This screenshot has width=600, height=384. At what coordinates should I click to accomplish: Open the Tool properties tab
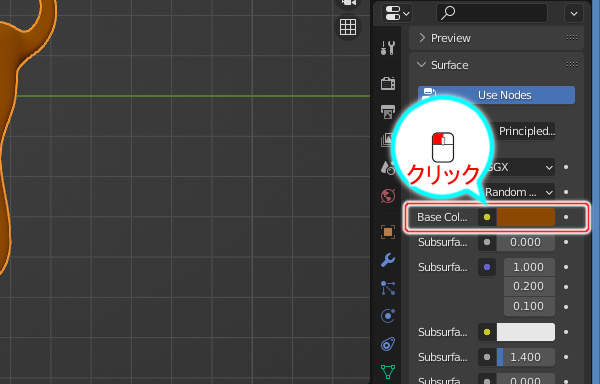pyautogui.click(x=388, y=48)
